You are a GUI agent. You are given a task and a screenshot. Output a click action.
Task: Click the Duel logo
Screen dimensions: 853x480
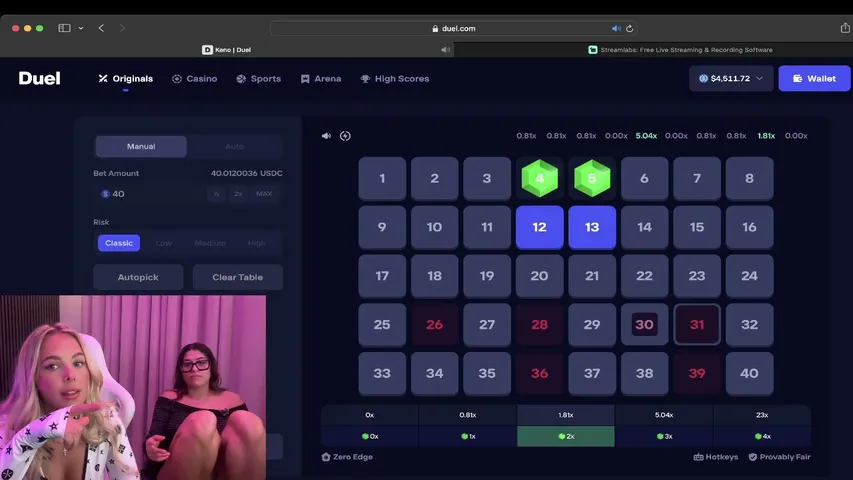(40, 78)
